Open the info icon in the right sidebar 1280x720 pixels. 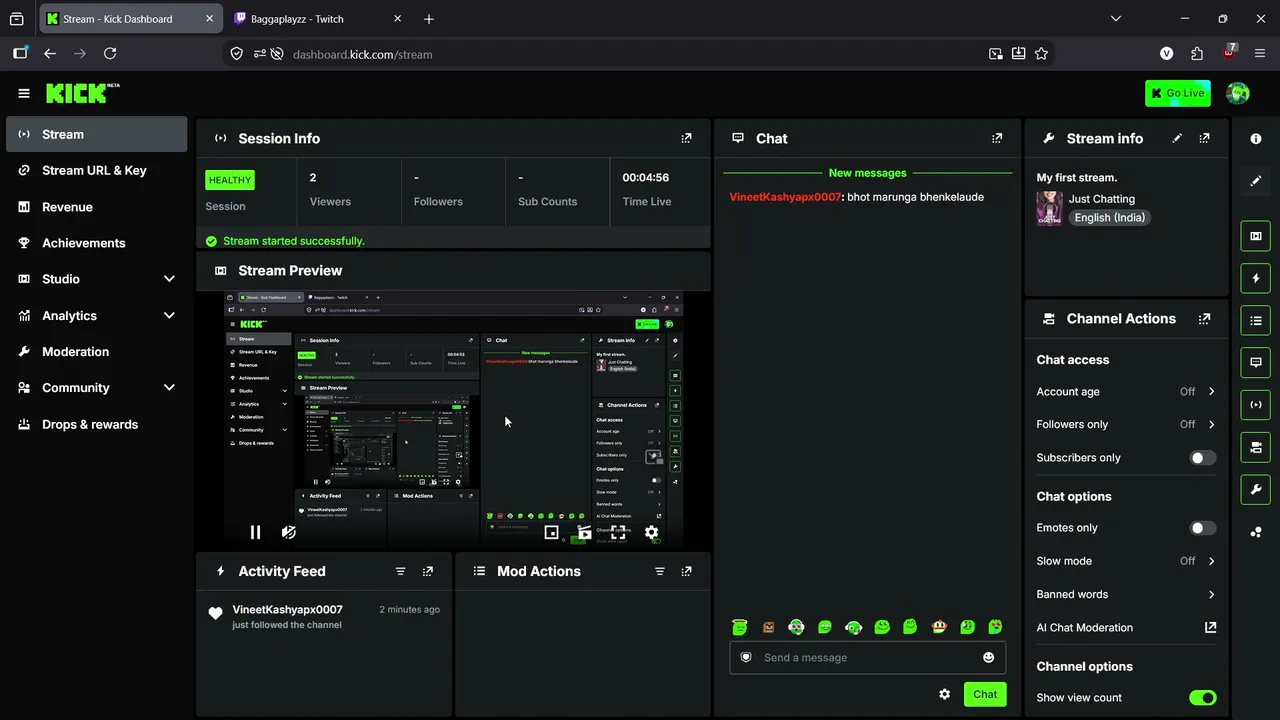1256,139
